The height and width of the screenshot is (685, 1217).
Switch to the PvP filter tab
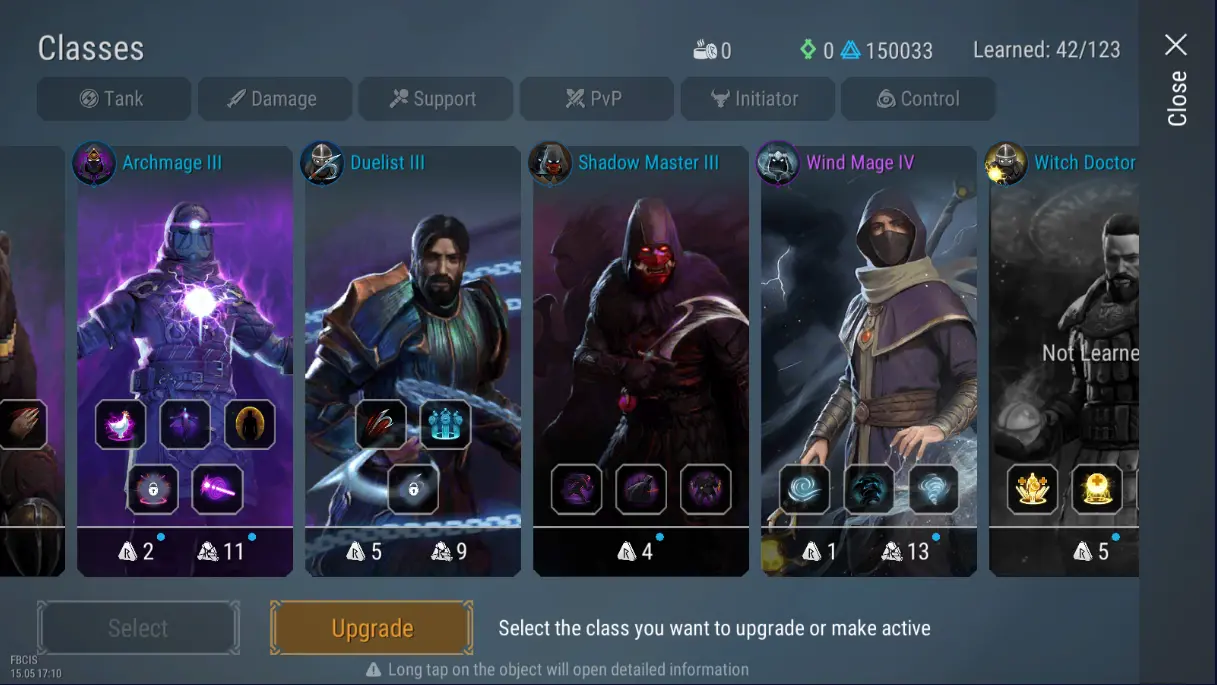pyautogui.click(x=597, y=99)
